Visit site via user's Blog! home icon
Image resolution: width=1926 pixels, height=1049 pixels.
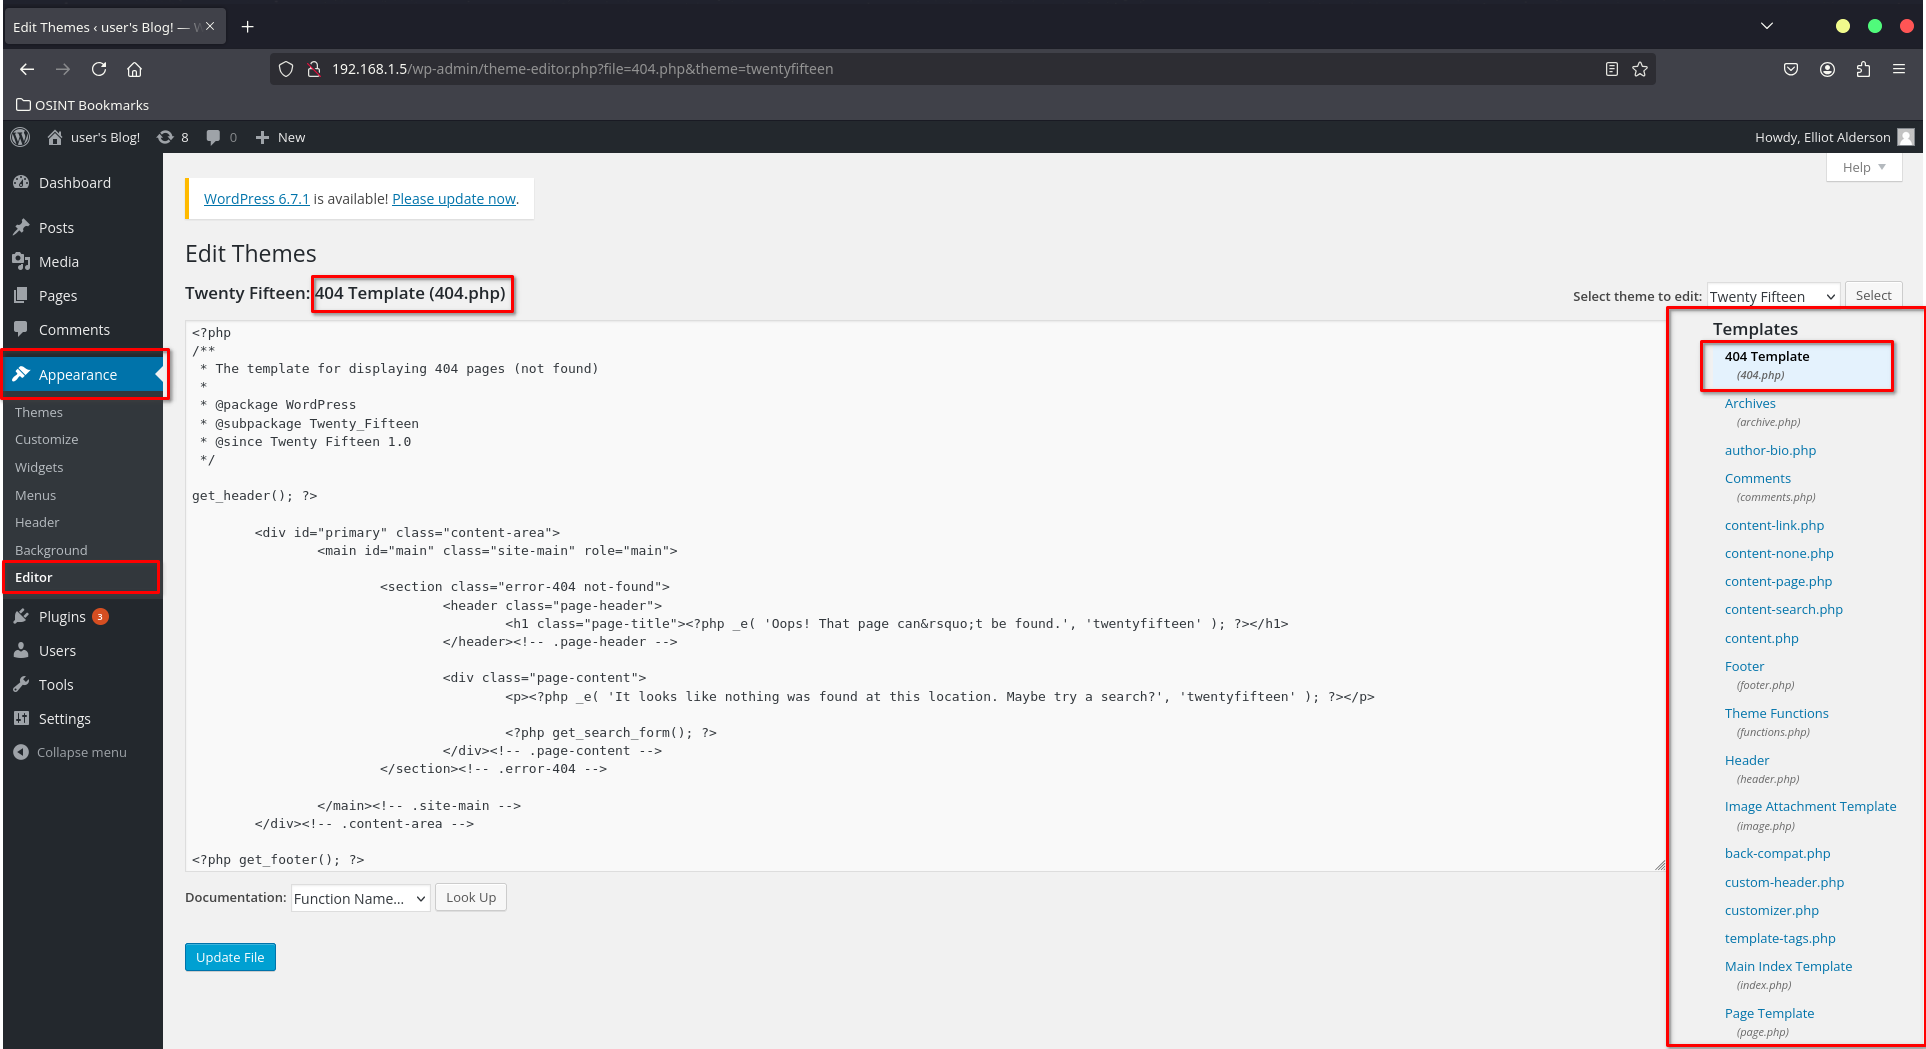pyautogui.click(x=94, y=137)
